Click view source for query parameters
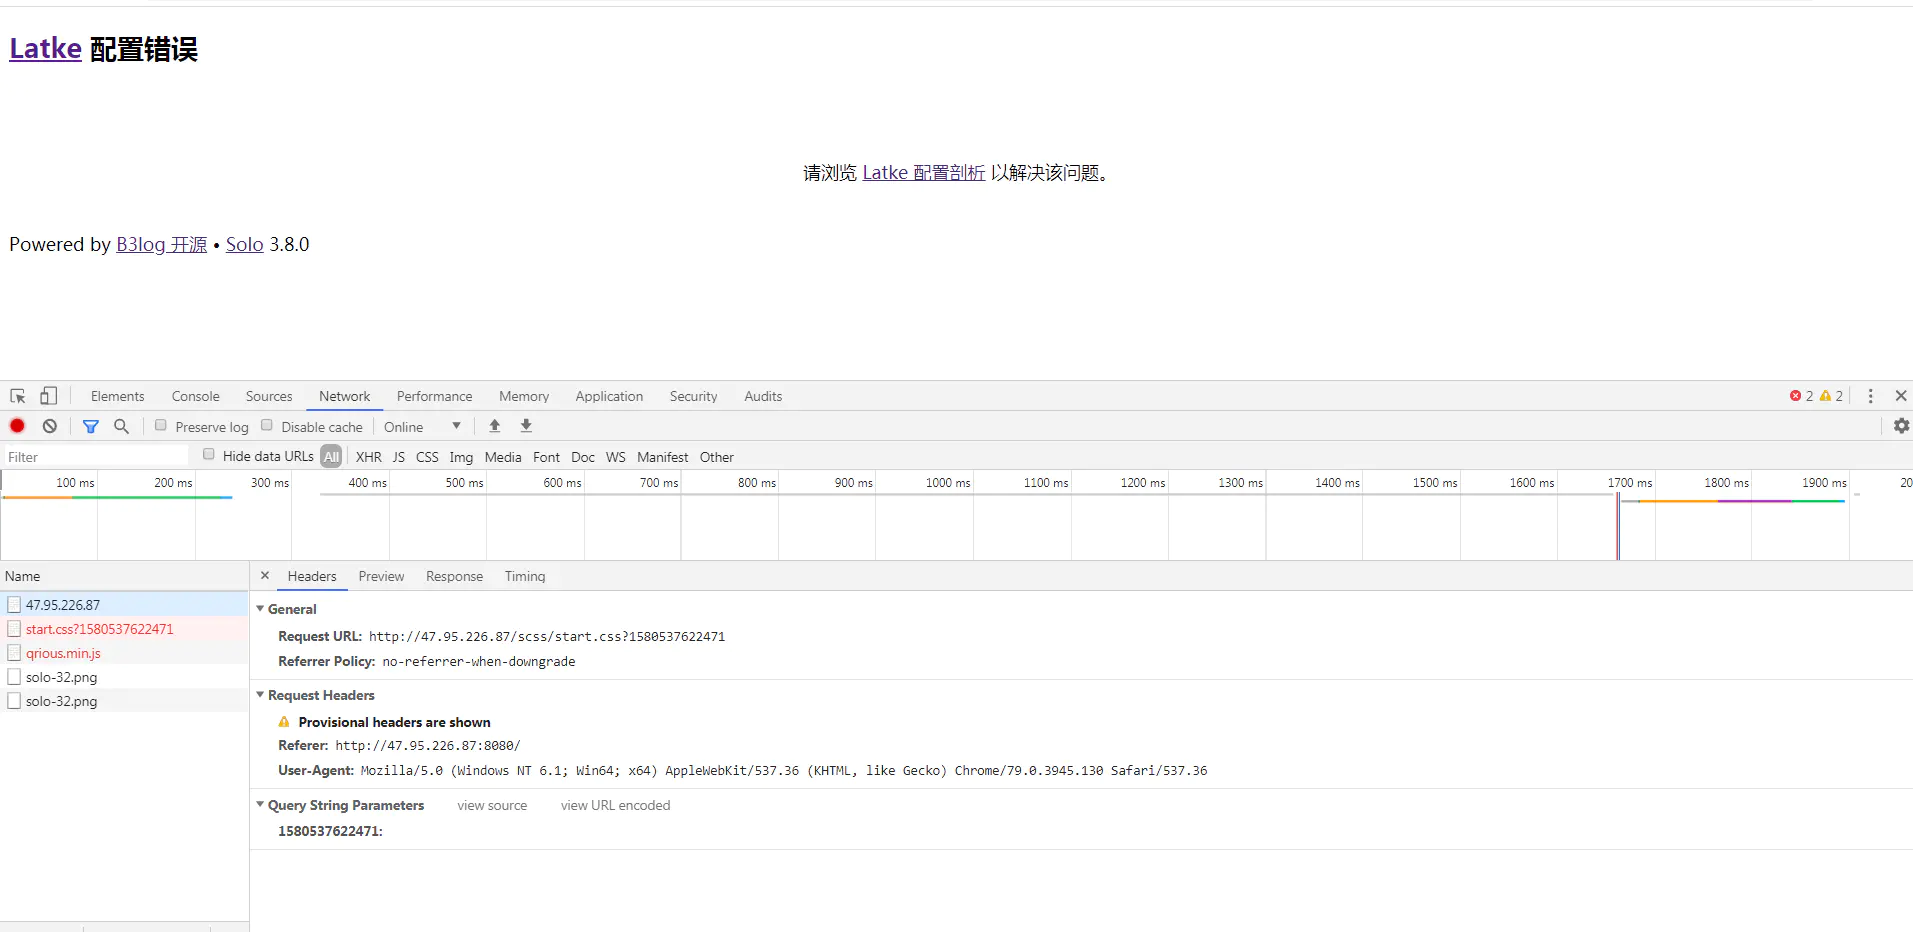 click(x=492, y=805)
